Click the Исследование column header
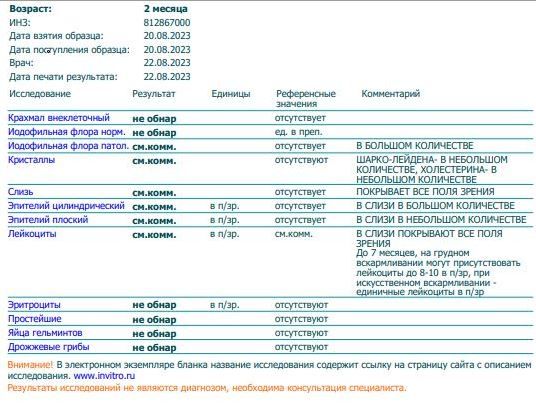This screenshot has height=403, width=536. (x=40, y=94)
